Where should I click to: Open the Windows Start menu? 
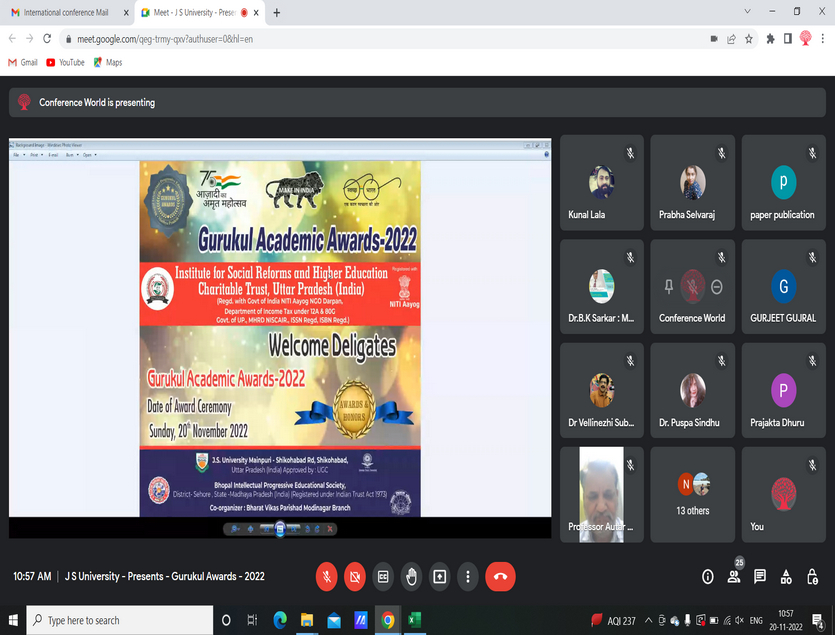pos(13,620)
